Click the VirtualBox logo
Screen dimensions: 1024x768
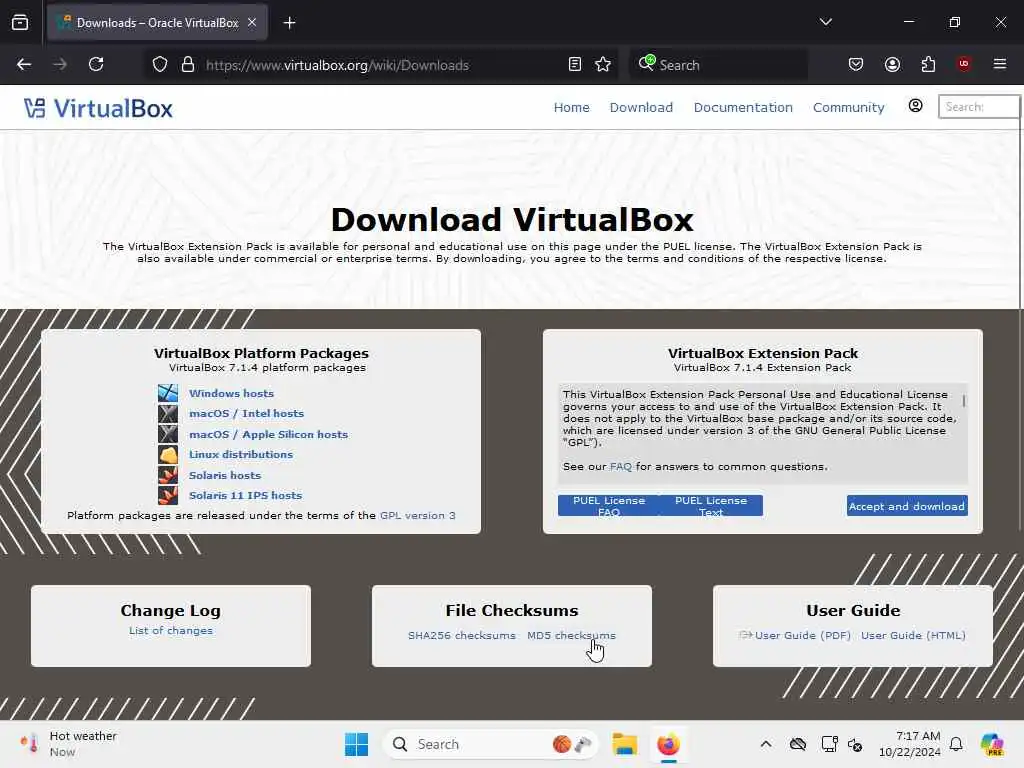tap(99, 108)
